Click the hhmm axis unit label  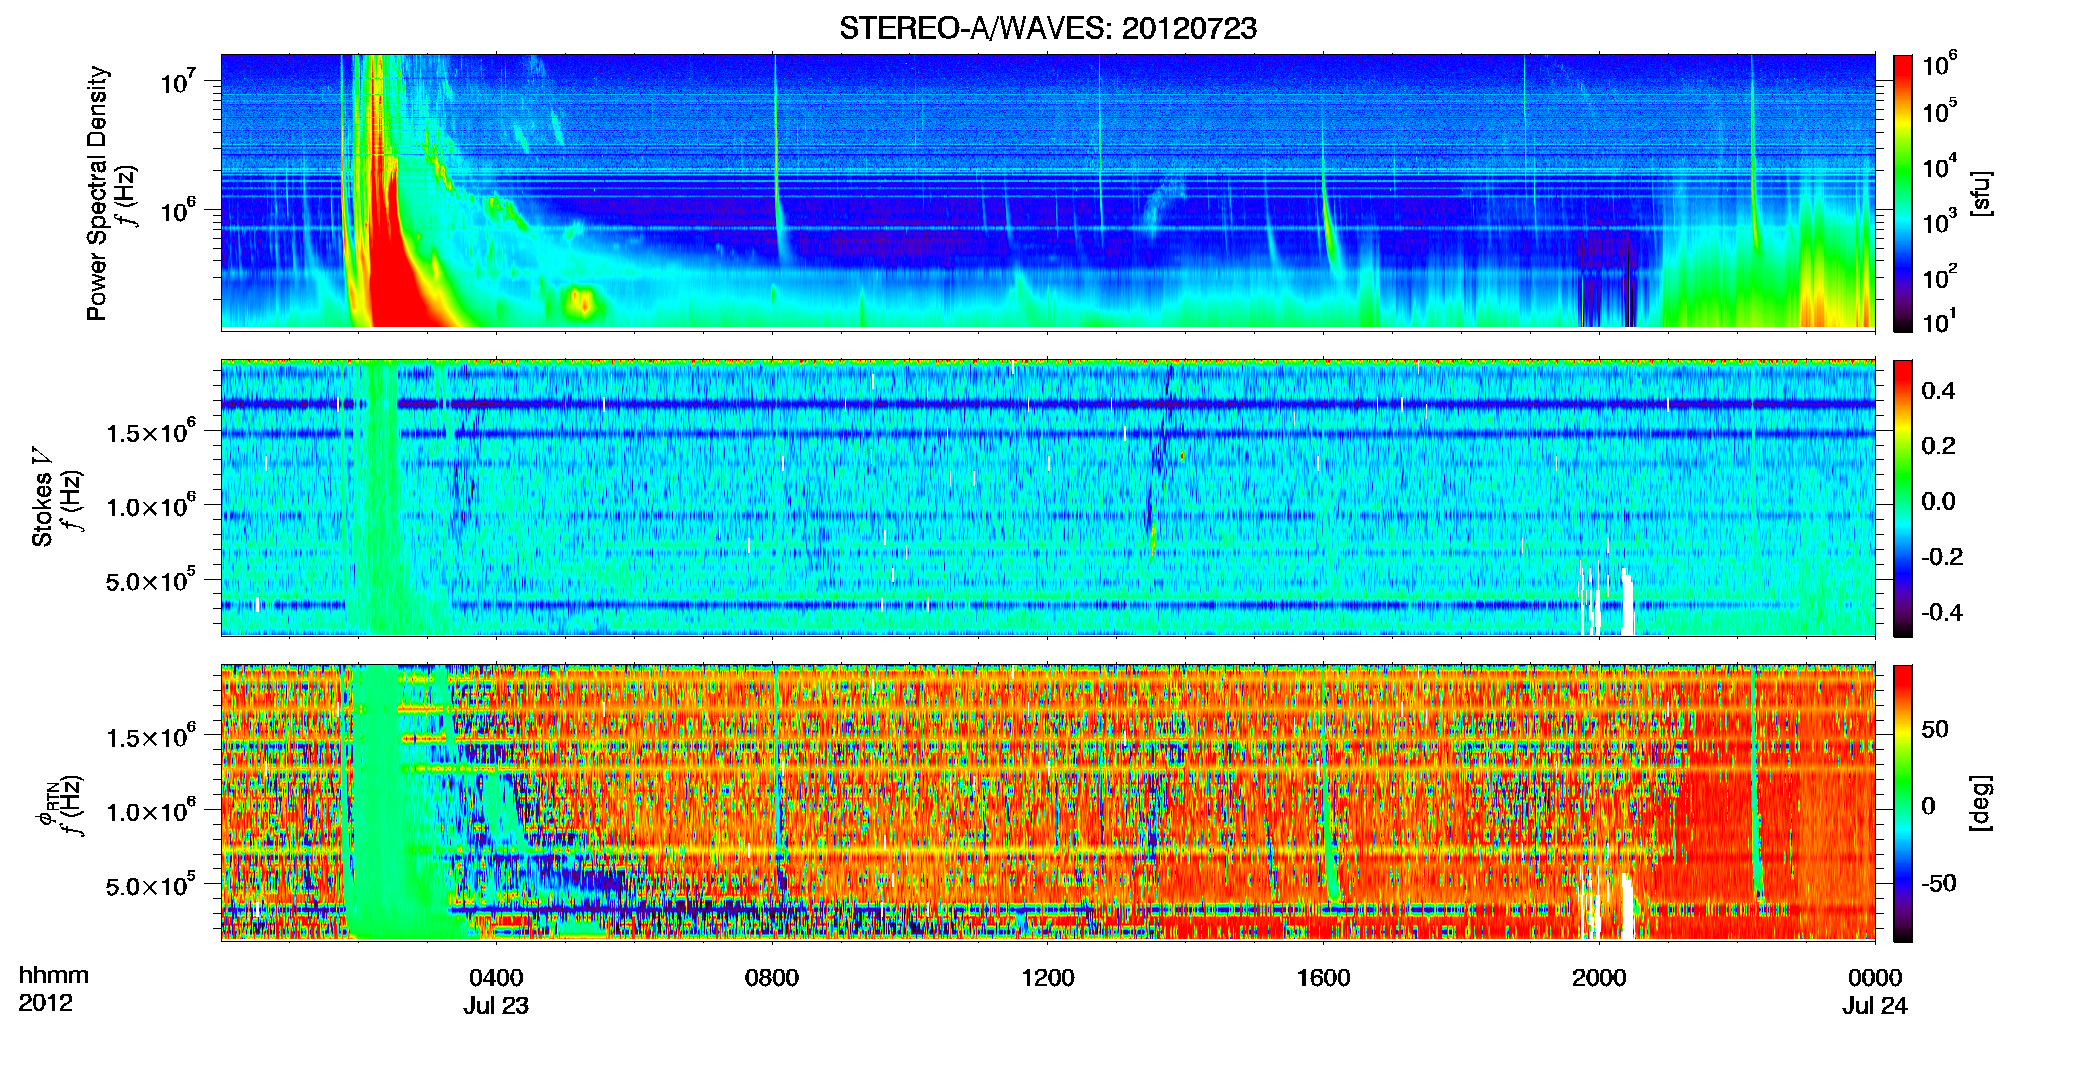pyautogui.click(x=54, y=976)
